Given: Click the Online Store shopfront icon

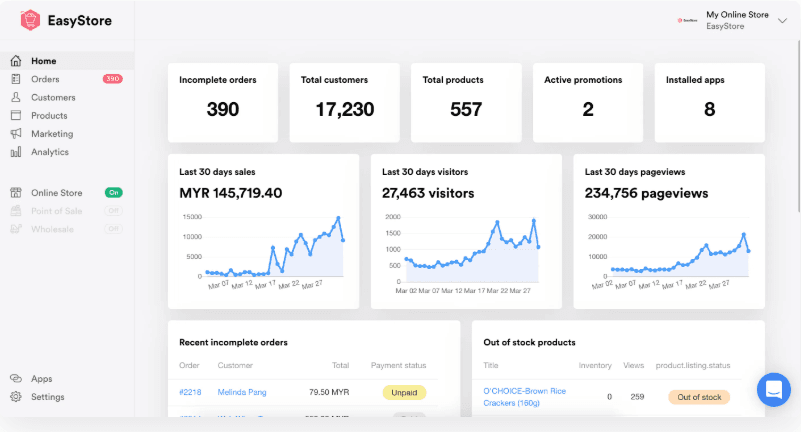Looking at the screenshot, I should (x=16, y=193).
